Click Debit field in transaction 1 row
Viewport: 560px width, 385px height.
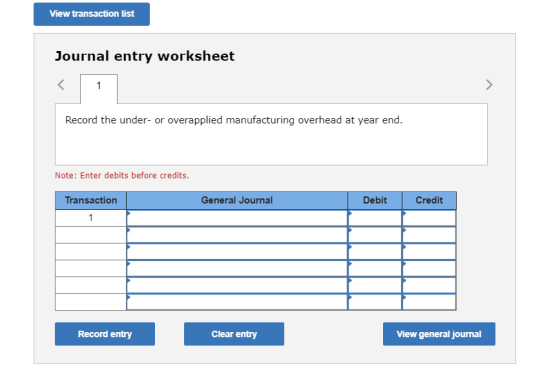coord(375,218)
